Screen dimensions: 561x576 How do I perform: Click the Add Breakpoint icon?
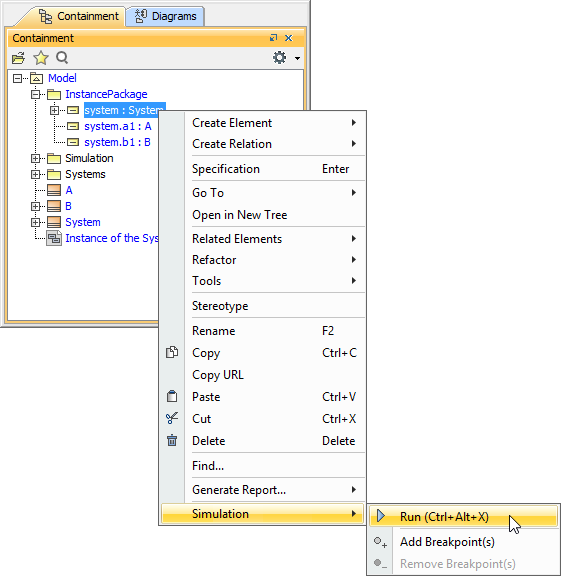click(380, 542)
